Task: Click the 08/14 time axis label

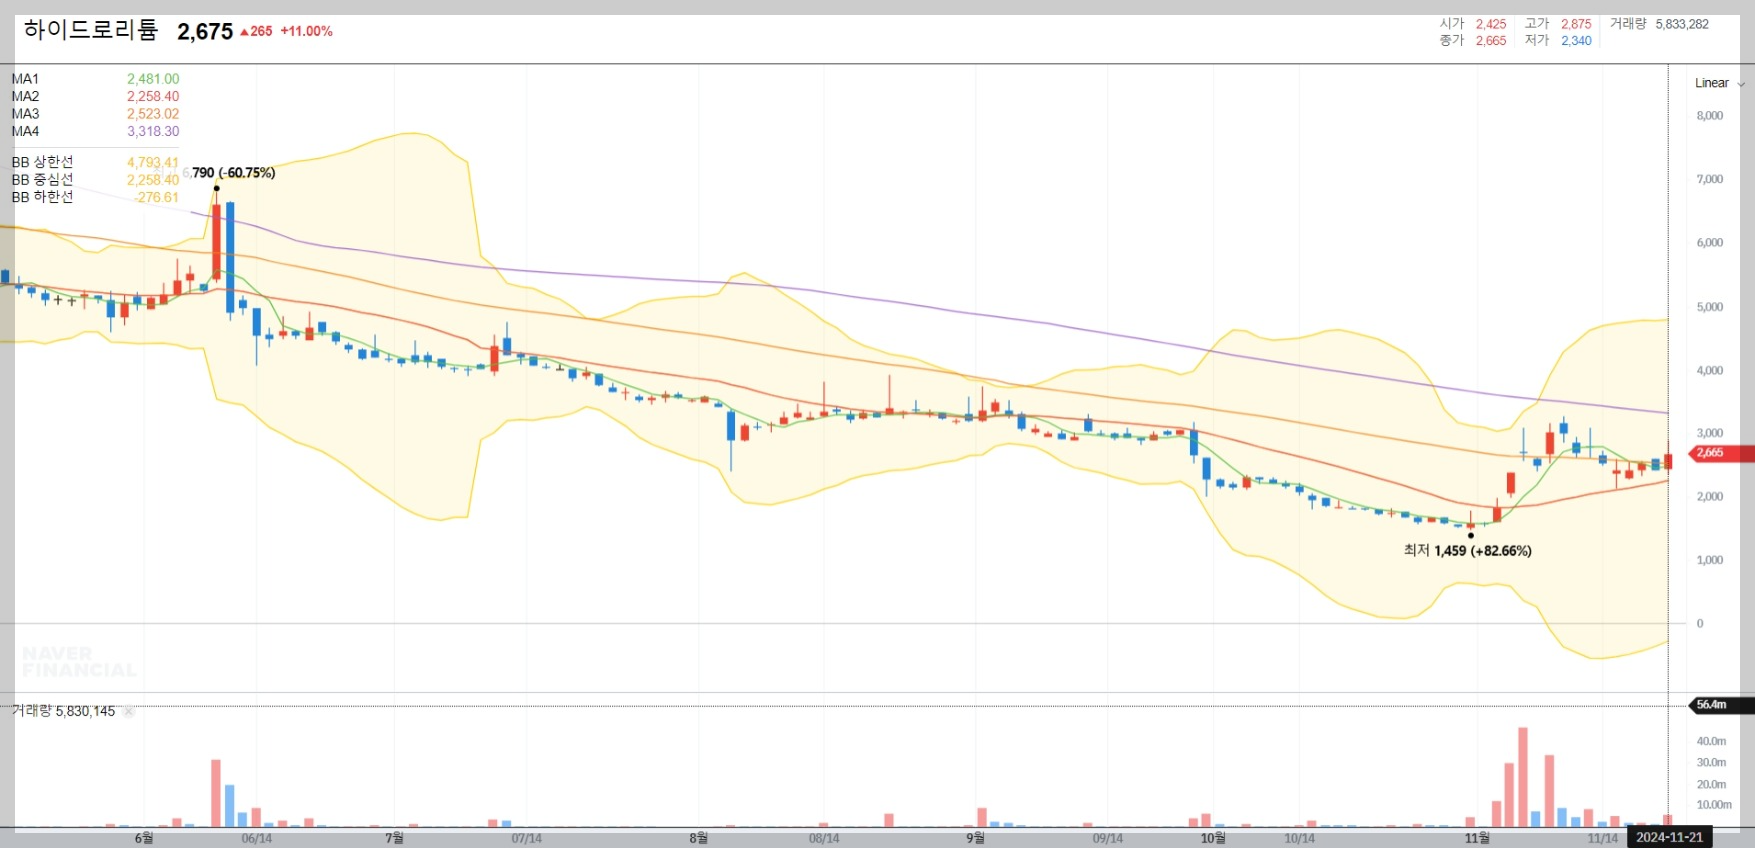Action: [x=824, y=839]
